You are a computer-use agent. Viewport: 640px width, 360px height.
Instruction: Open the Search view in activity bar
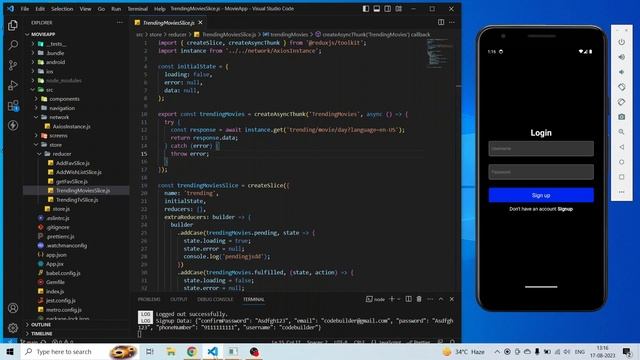click(13, 45)
